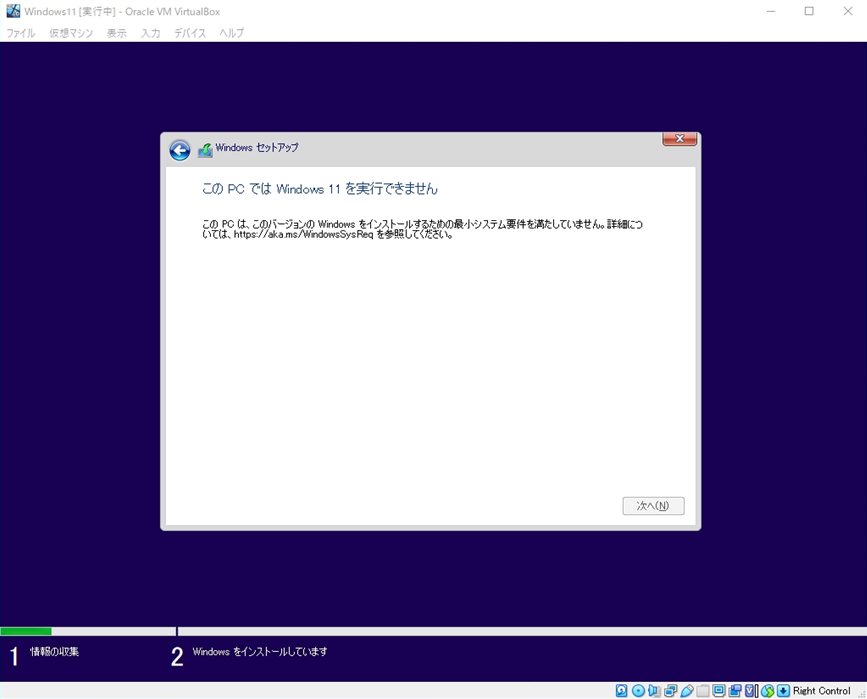
Task: Maximize the VirtualBox window
Action: point(809,11)
